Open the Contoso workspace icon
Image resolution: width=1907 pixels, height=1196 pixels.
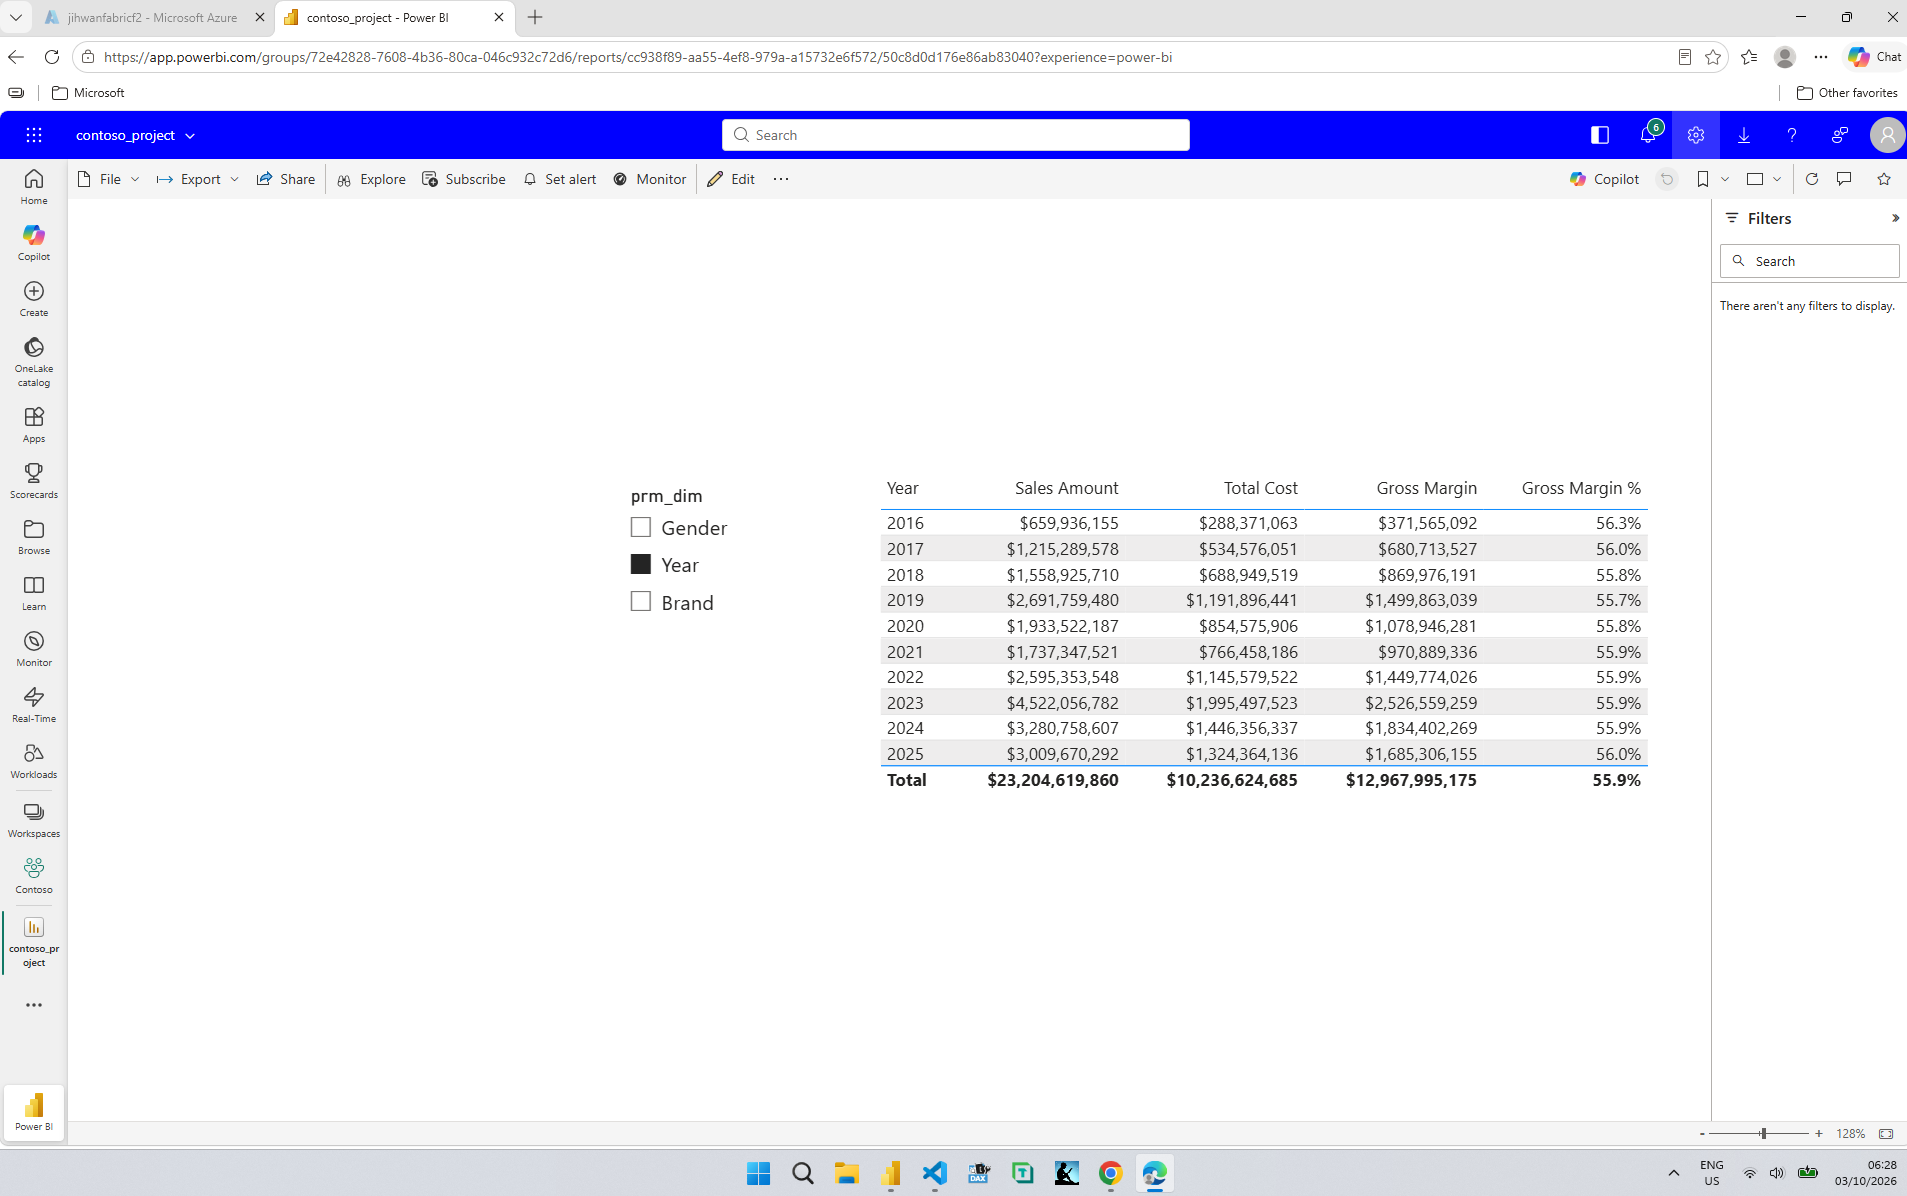[33, 875]
